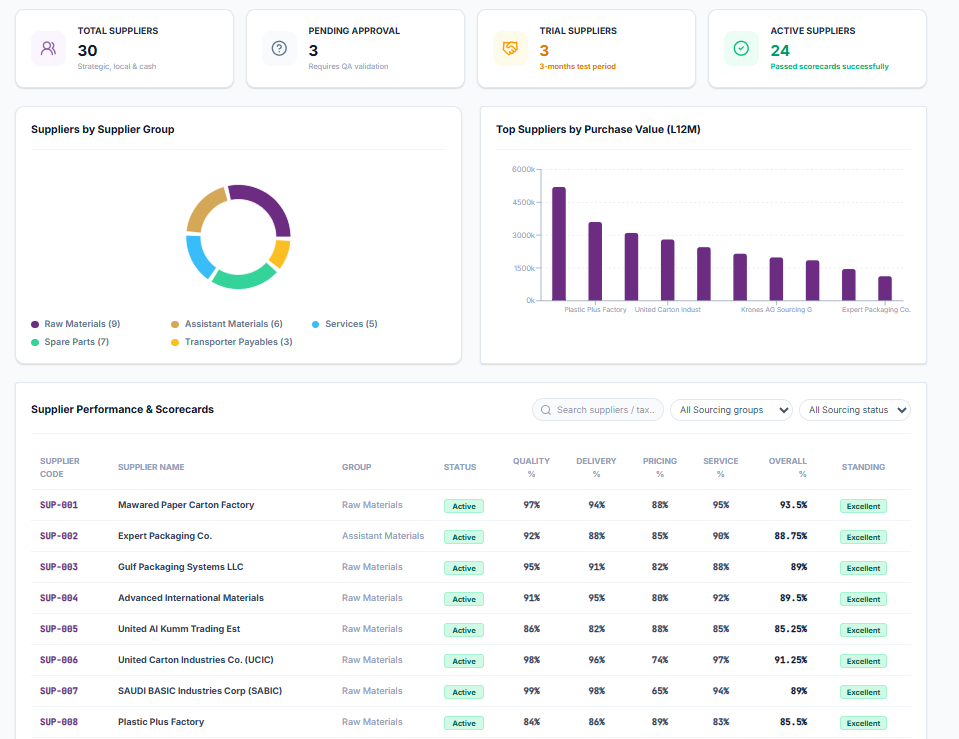959x739 pixels.
Task: Focus the Search suppliers input field
Action: coord(598,410)
